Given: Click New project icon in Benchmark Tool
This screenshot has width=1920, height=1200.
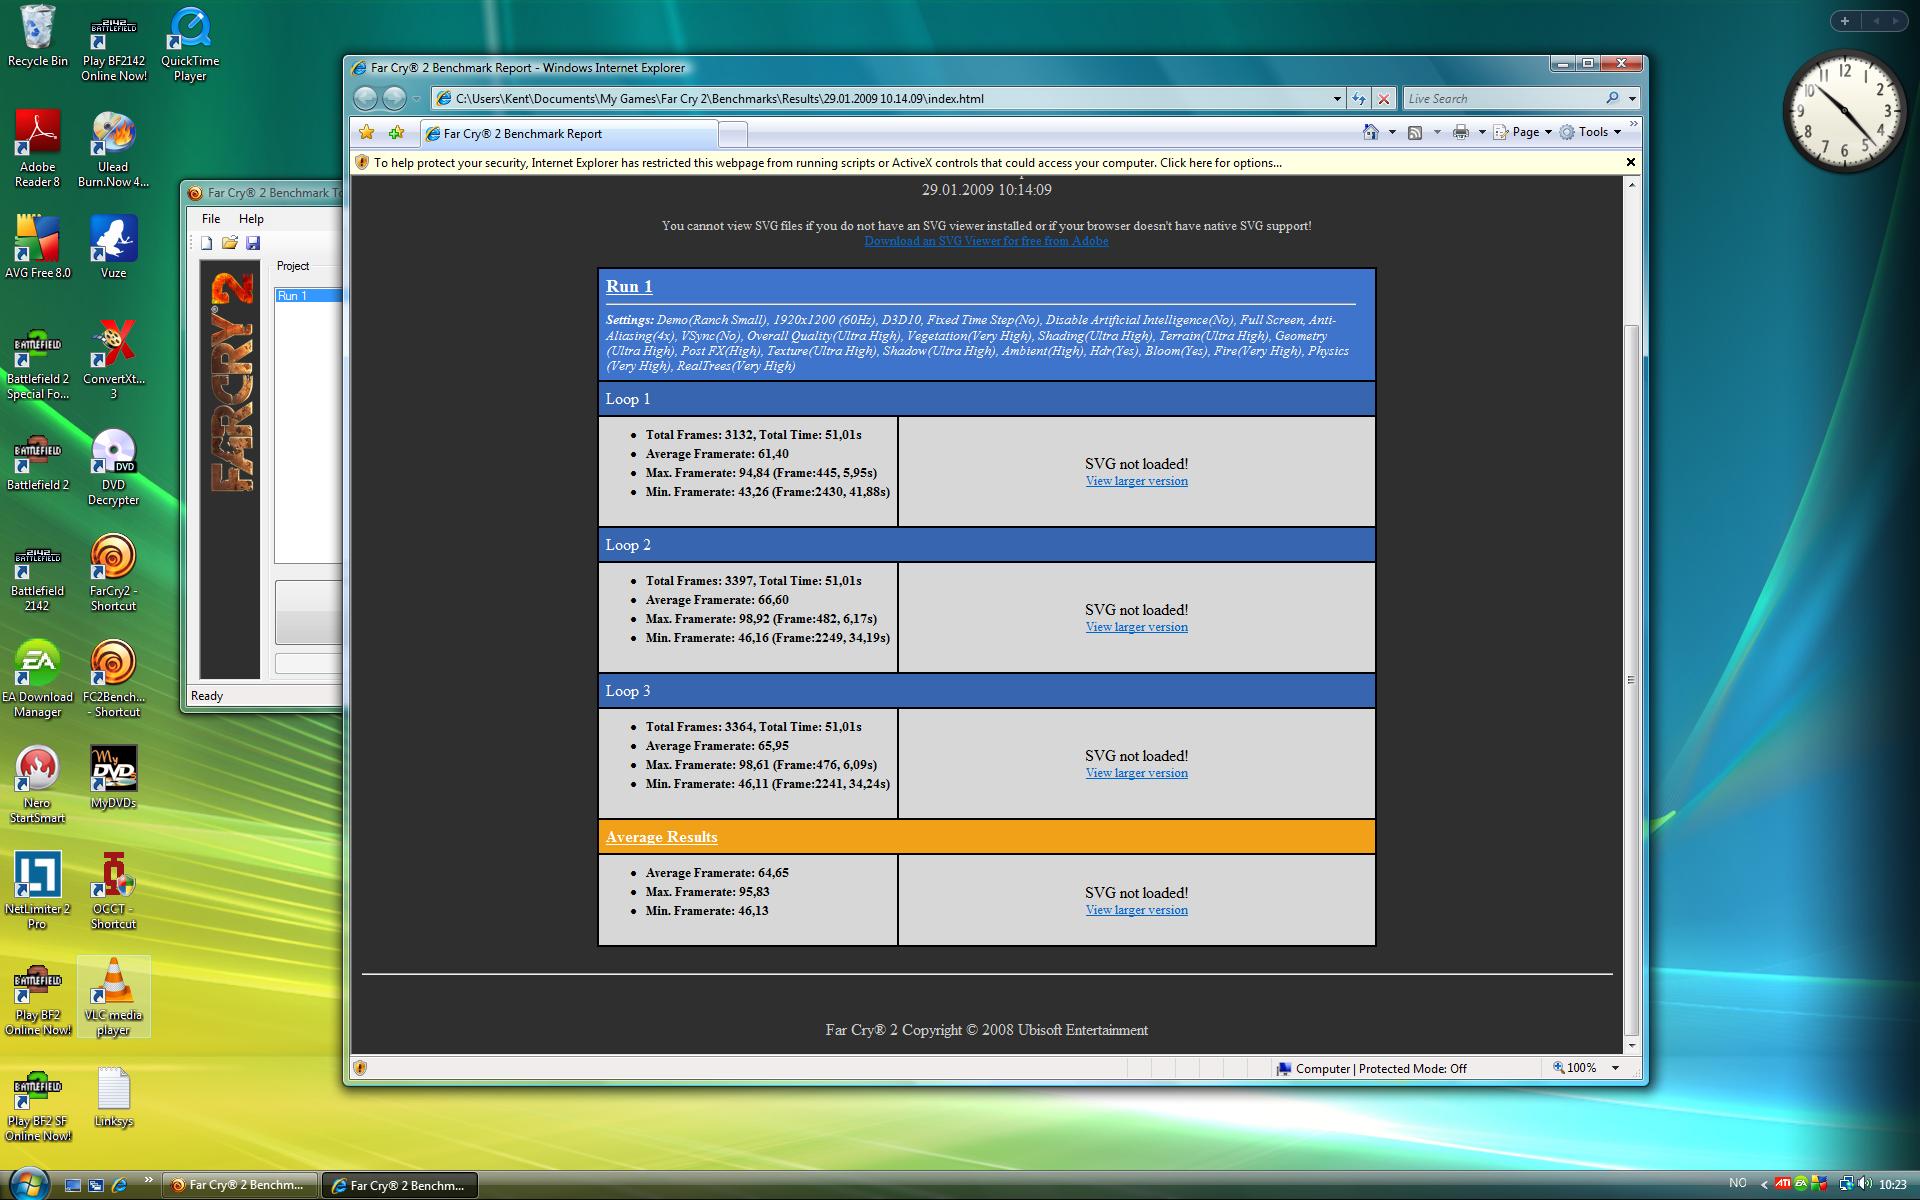Looking at the screenshot, I should 206,243.
